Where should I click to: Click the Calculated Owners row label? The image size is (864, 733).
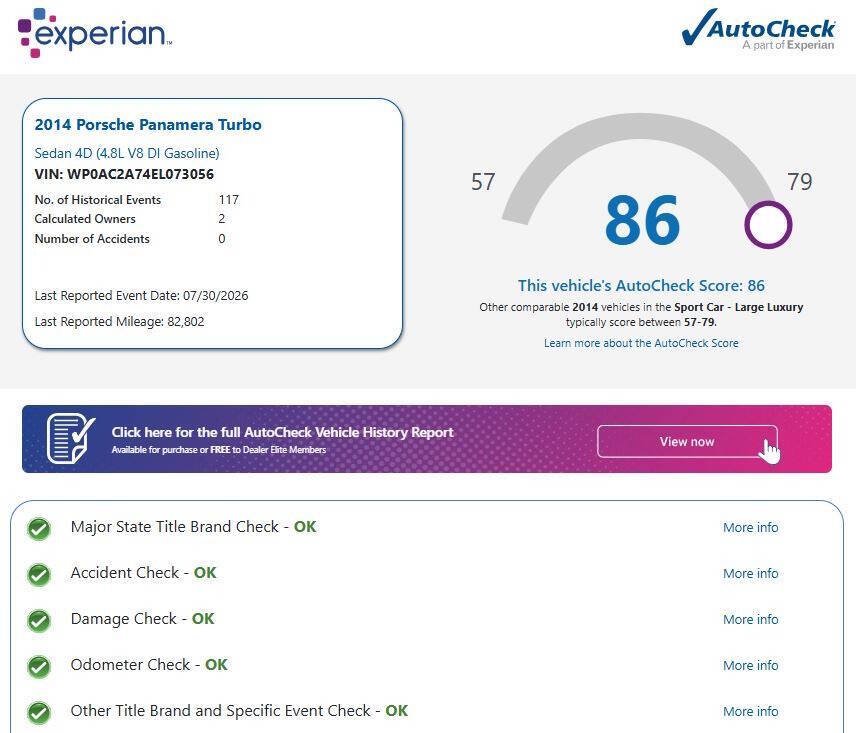coord(85,219)
